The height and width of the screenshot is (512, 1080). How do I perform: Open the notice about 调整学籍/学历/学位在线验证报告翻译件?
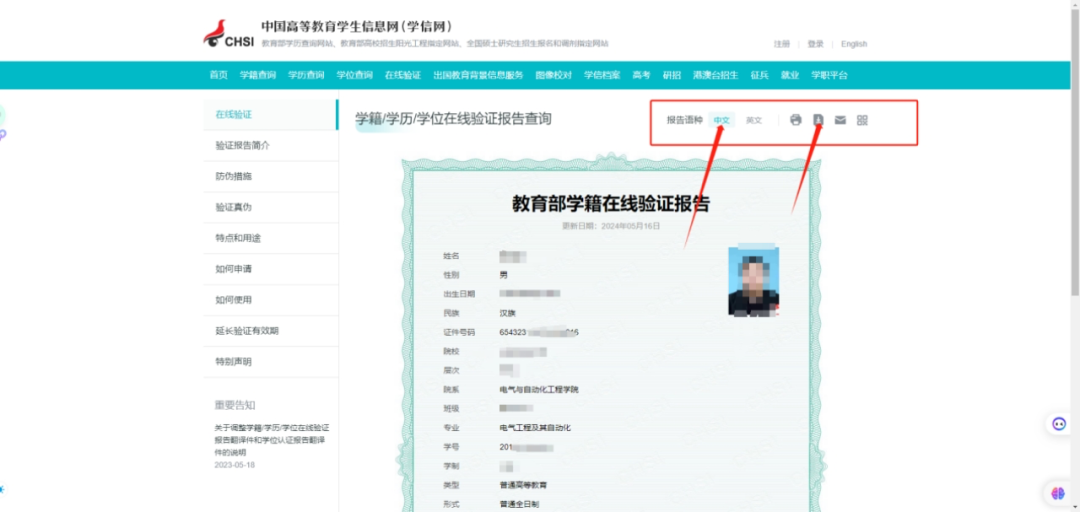(271, 440)
